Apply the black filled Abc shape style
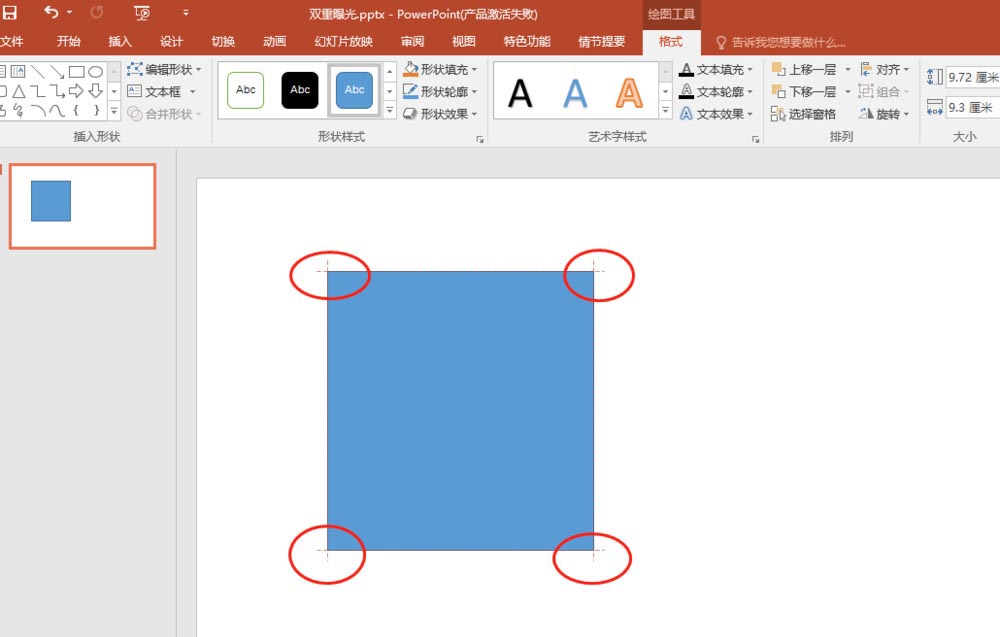The width and height of the screenshot is (1000, 637). click(300, 90)
